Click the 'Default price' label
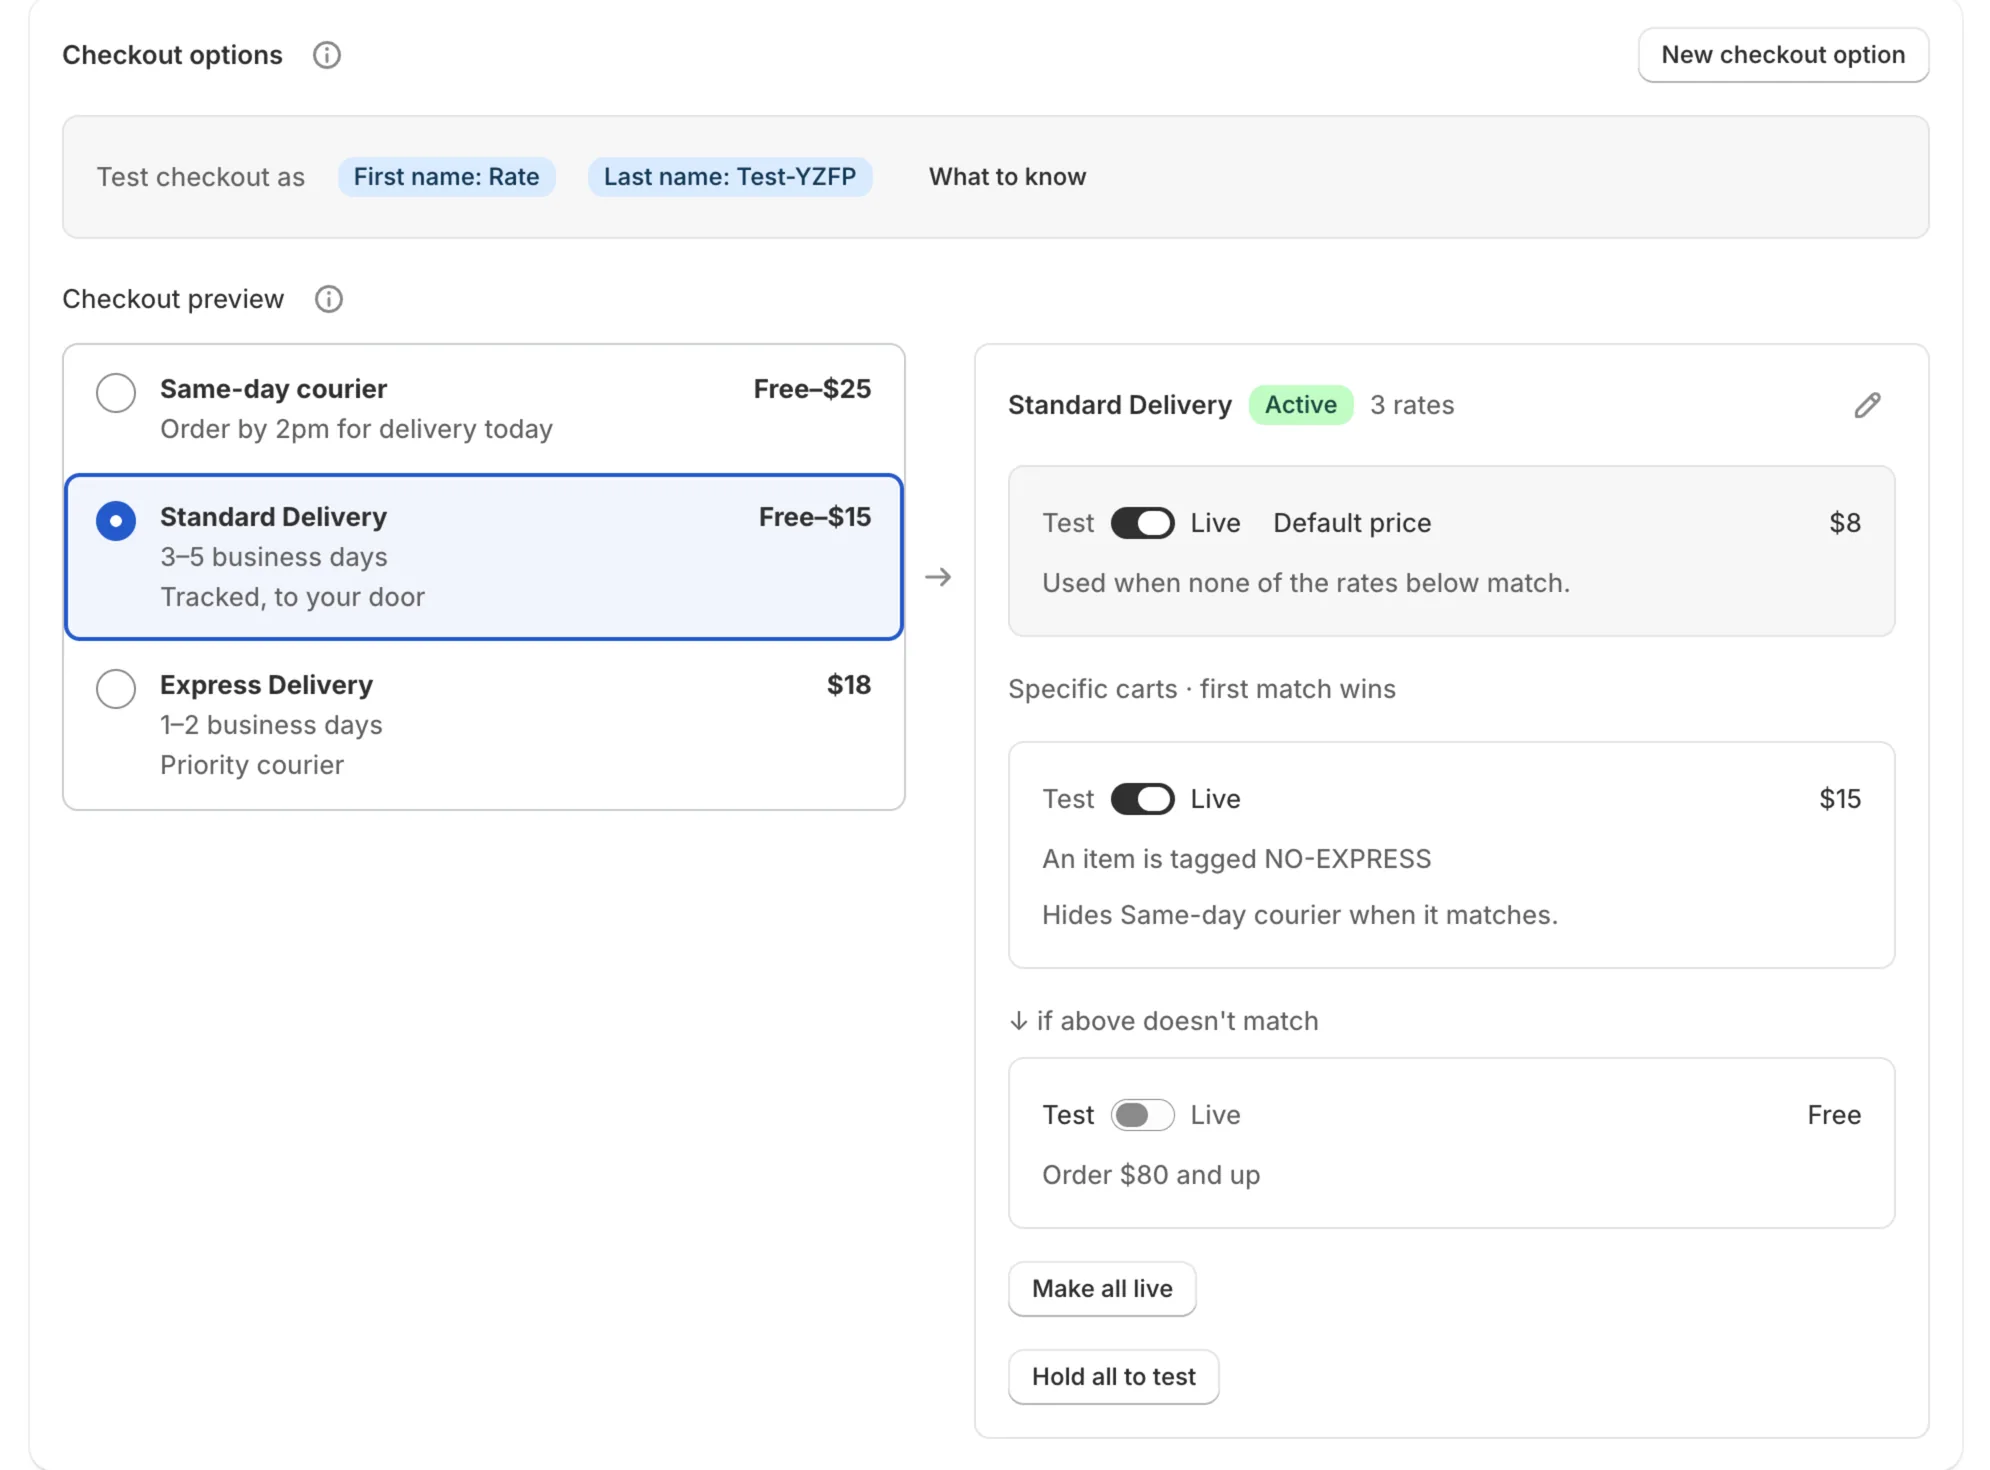The width and height of the screenshot is (1990, 1470). [x=1352, y=523]
